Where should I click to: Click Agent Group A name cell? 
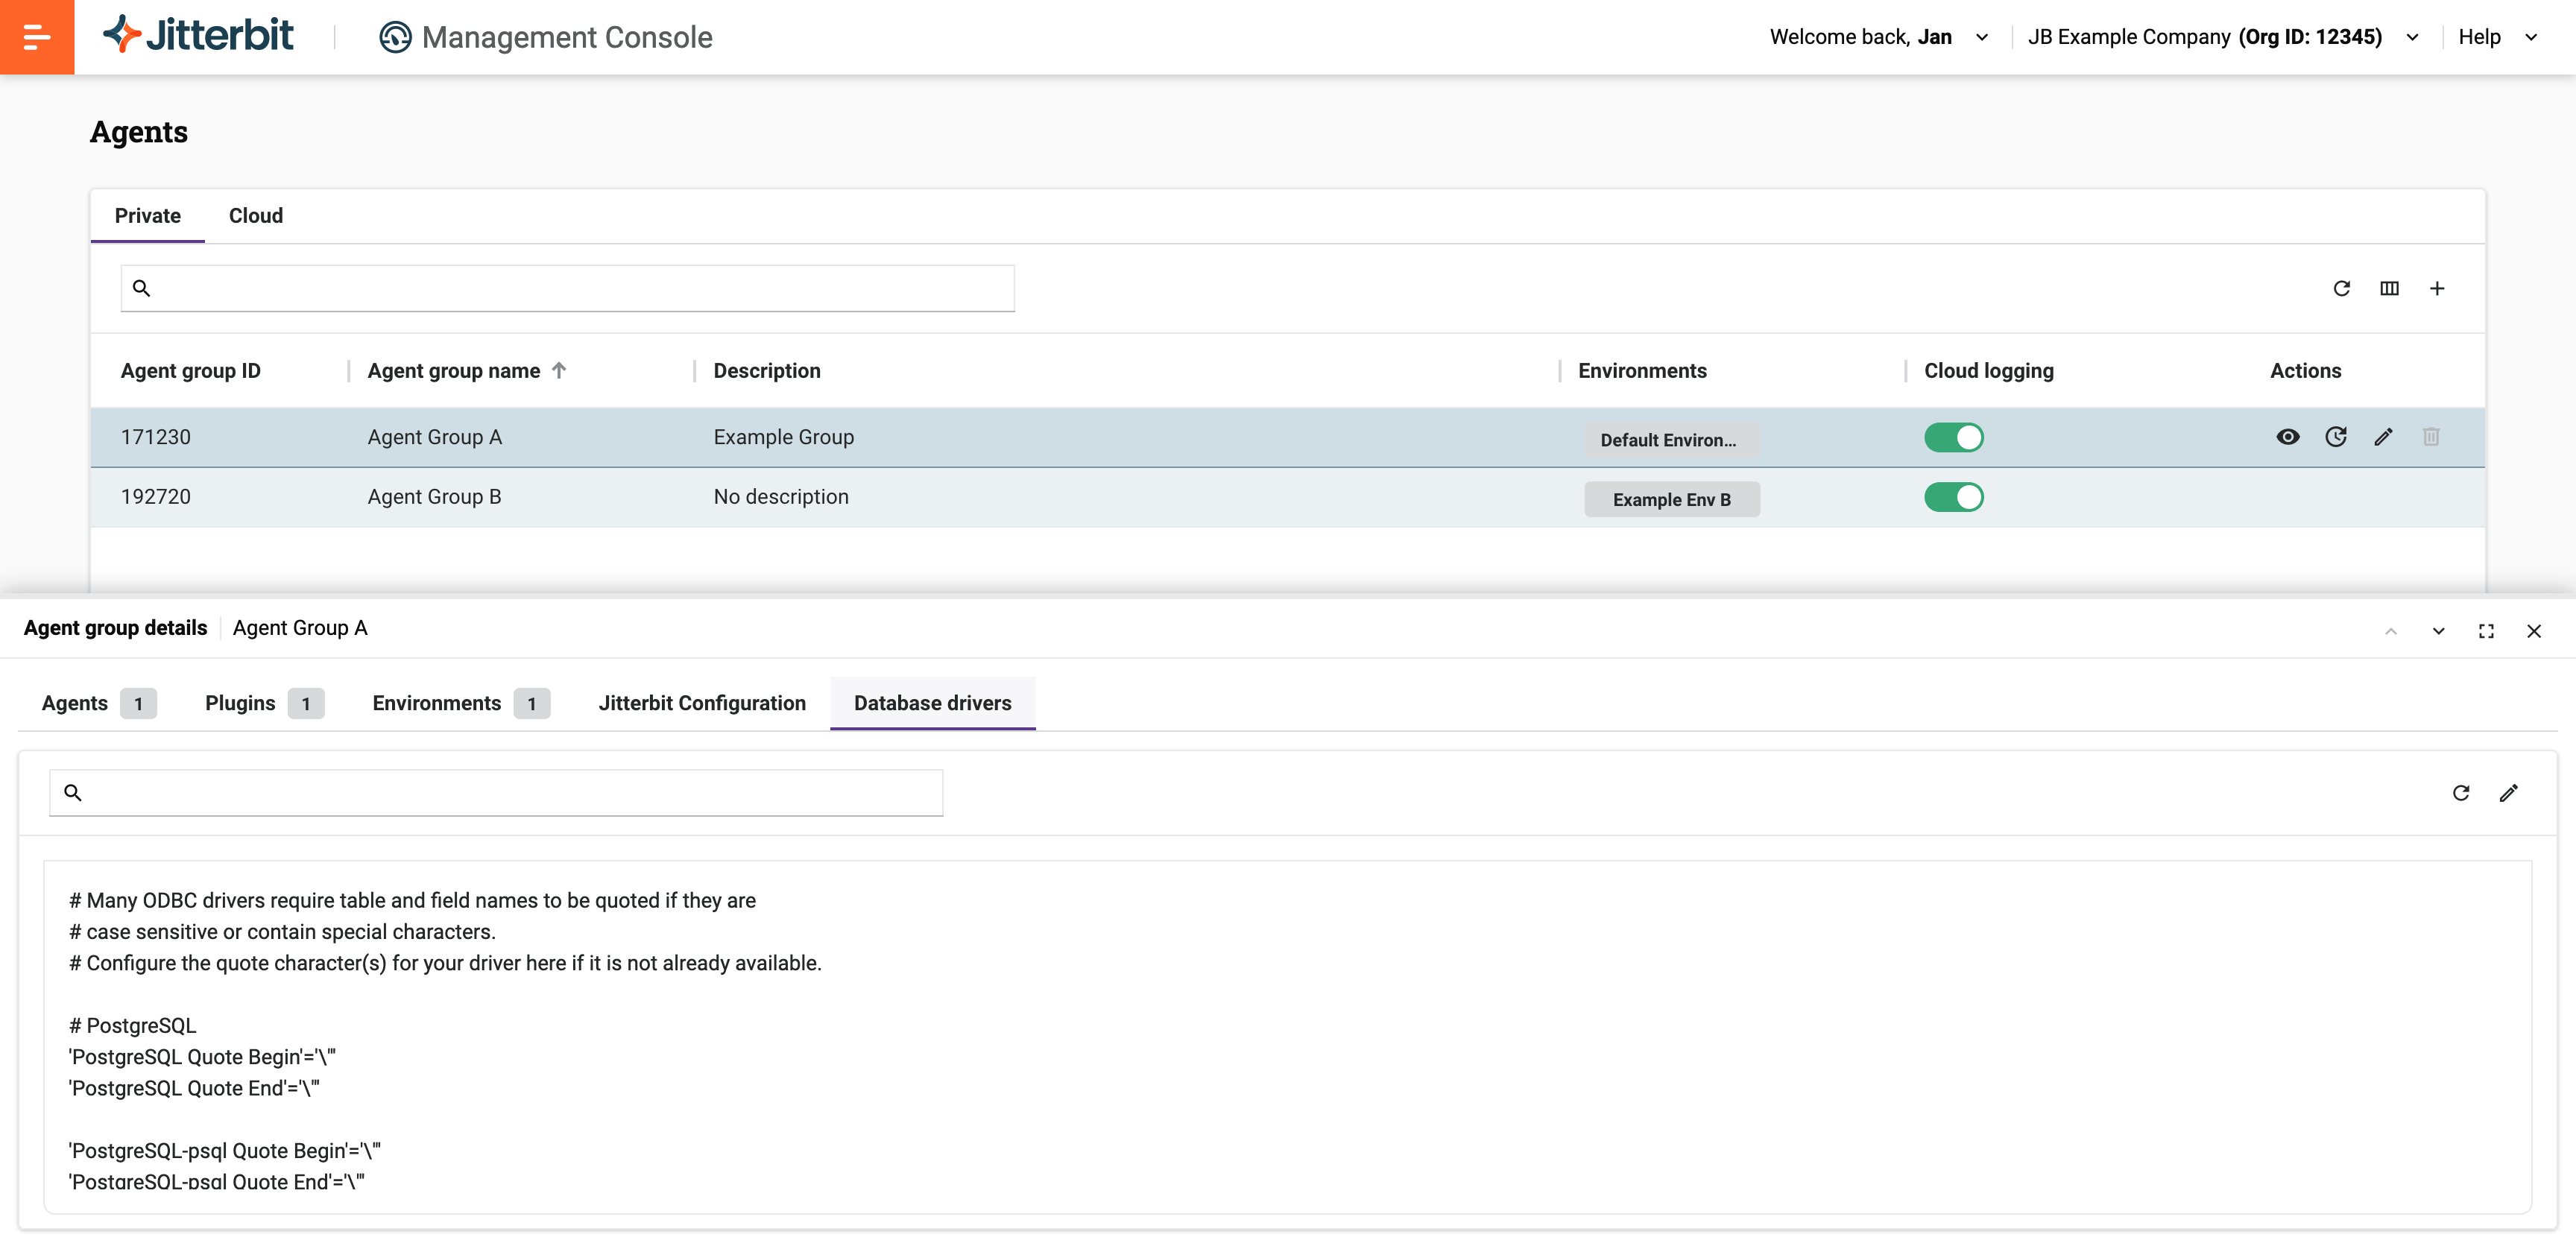pos(435,437)
